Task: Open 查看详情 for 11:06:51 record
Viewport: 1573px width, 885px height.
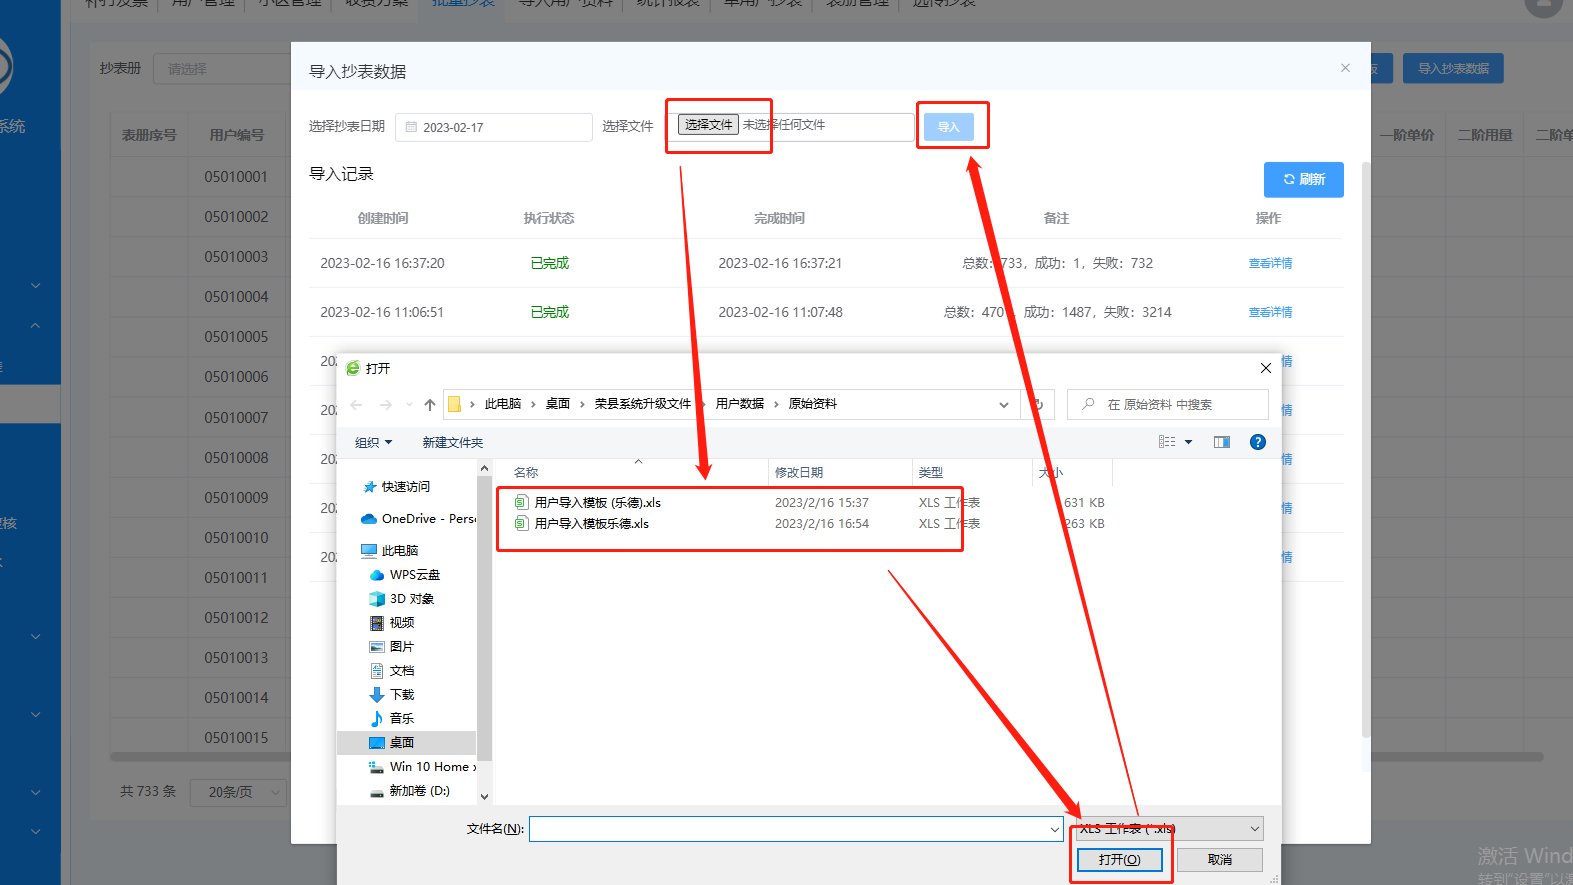Action: click(x=1270, y=312)
